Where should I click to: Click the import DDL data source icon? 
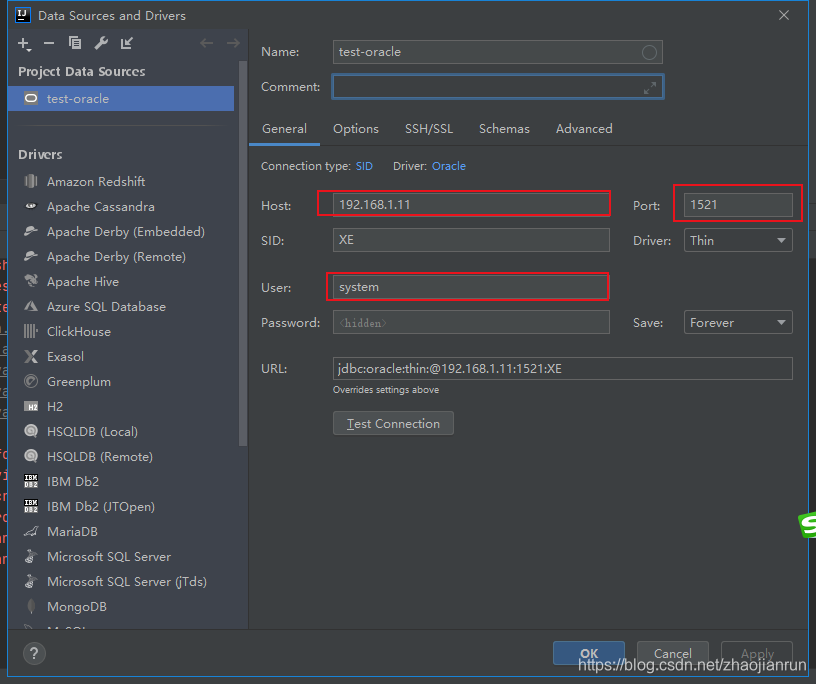pyautogui.click(x=126, y=43)
